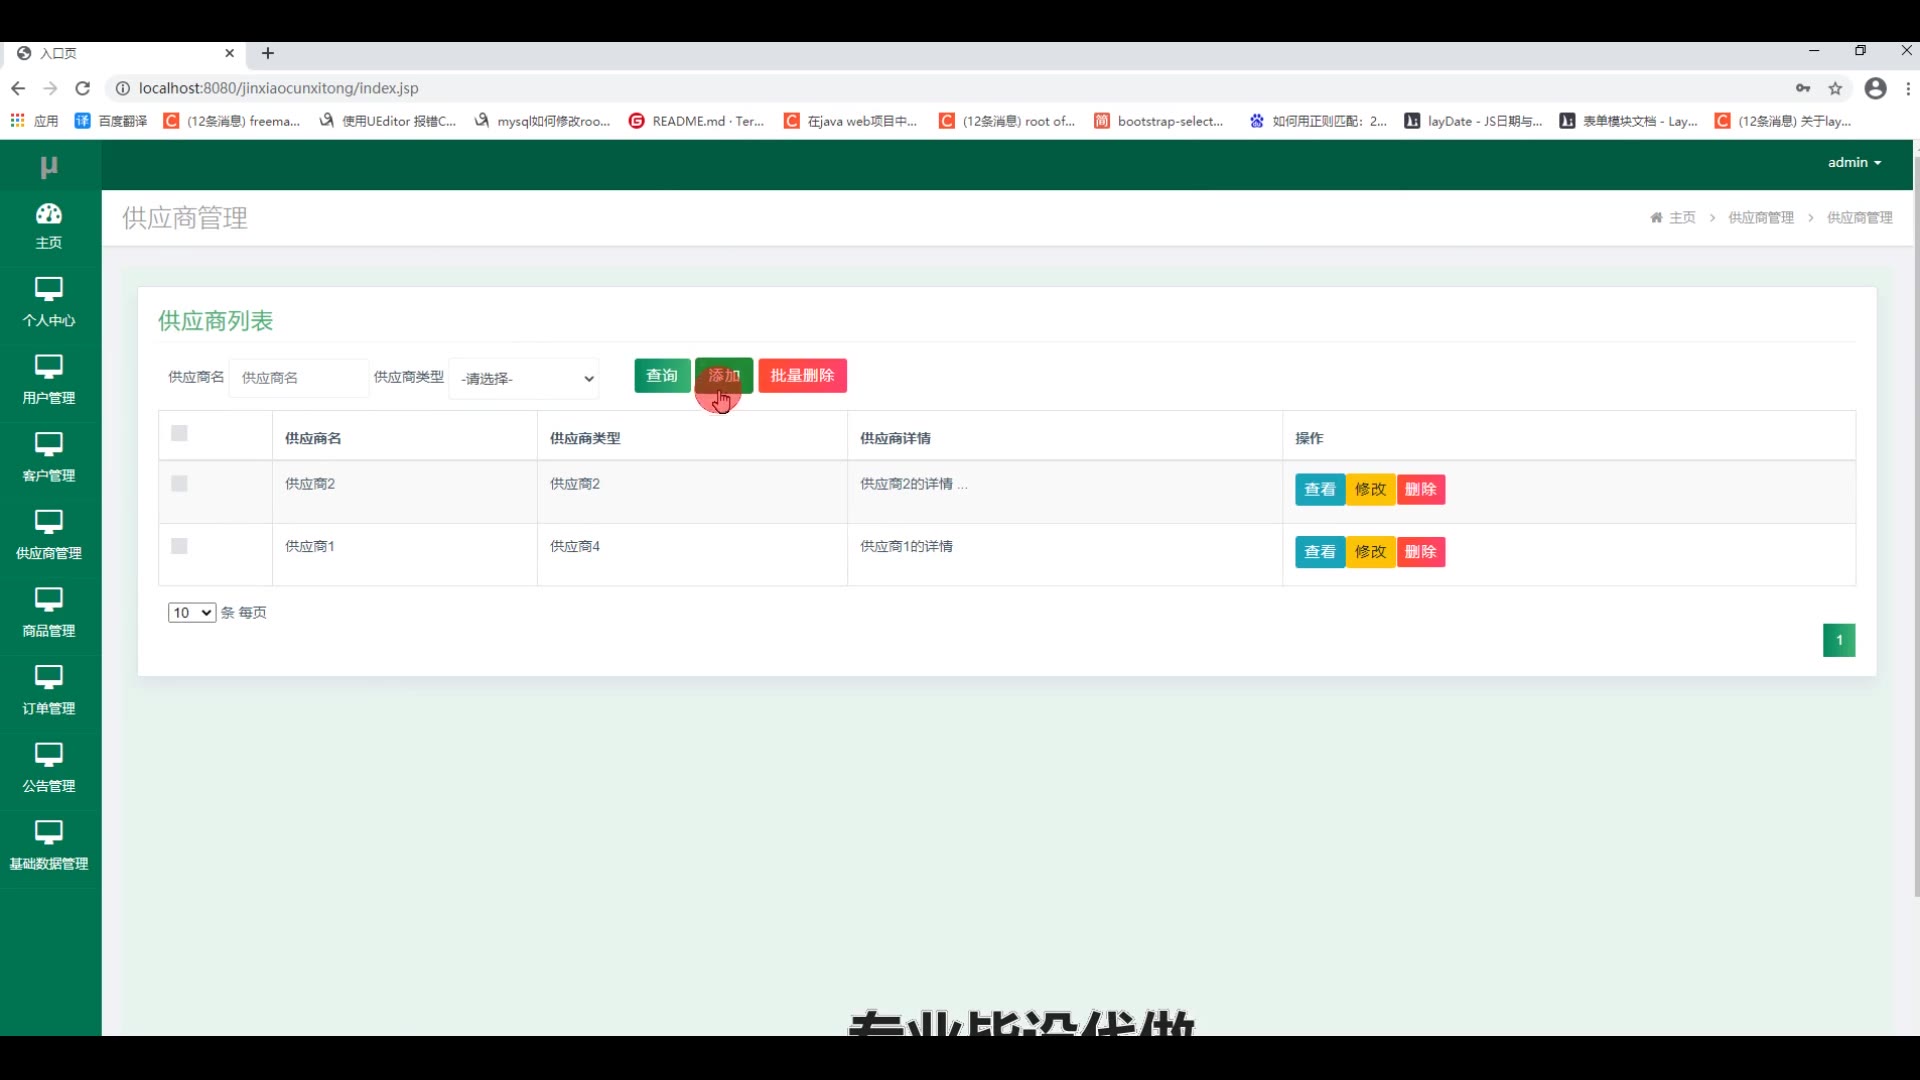Close the 入口页 tab

(x=229, y=53)
